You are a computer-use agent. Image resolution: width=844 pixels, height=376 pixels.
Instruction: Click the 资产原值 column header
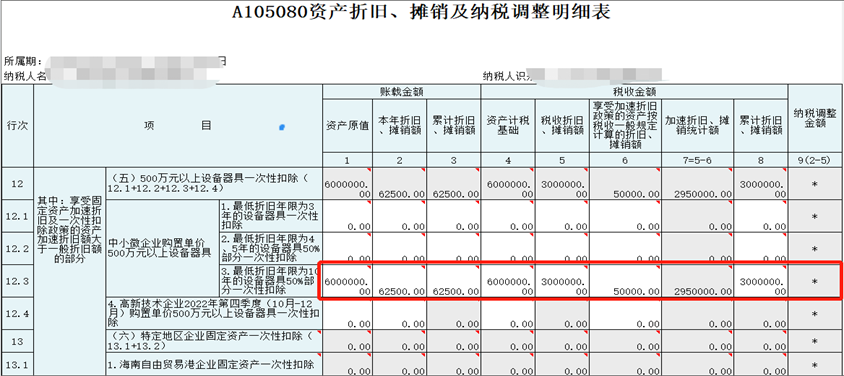tap(347, 125)
